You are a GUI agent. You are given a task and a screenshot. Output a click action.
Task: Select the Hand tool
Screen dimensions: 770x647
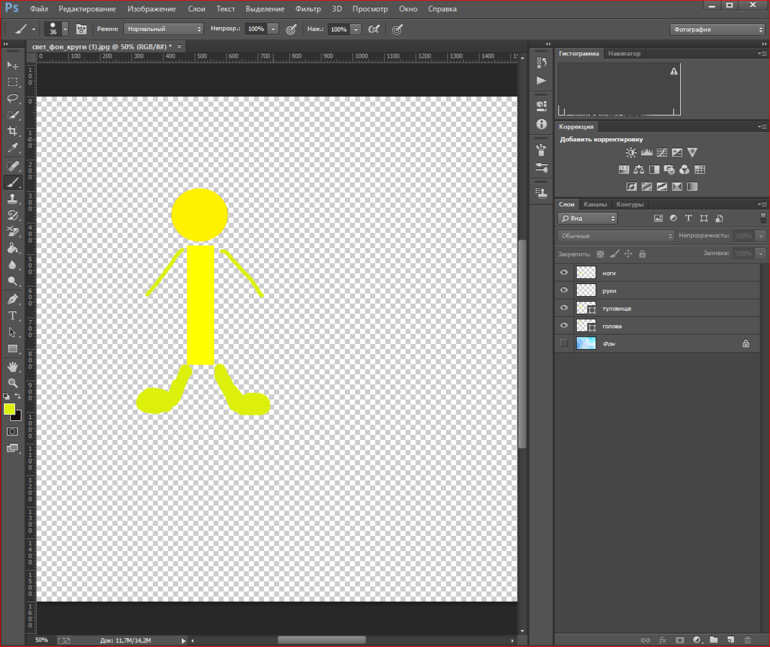tap(13, 366)
